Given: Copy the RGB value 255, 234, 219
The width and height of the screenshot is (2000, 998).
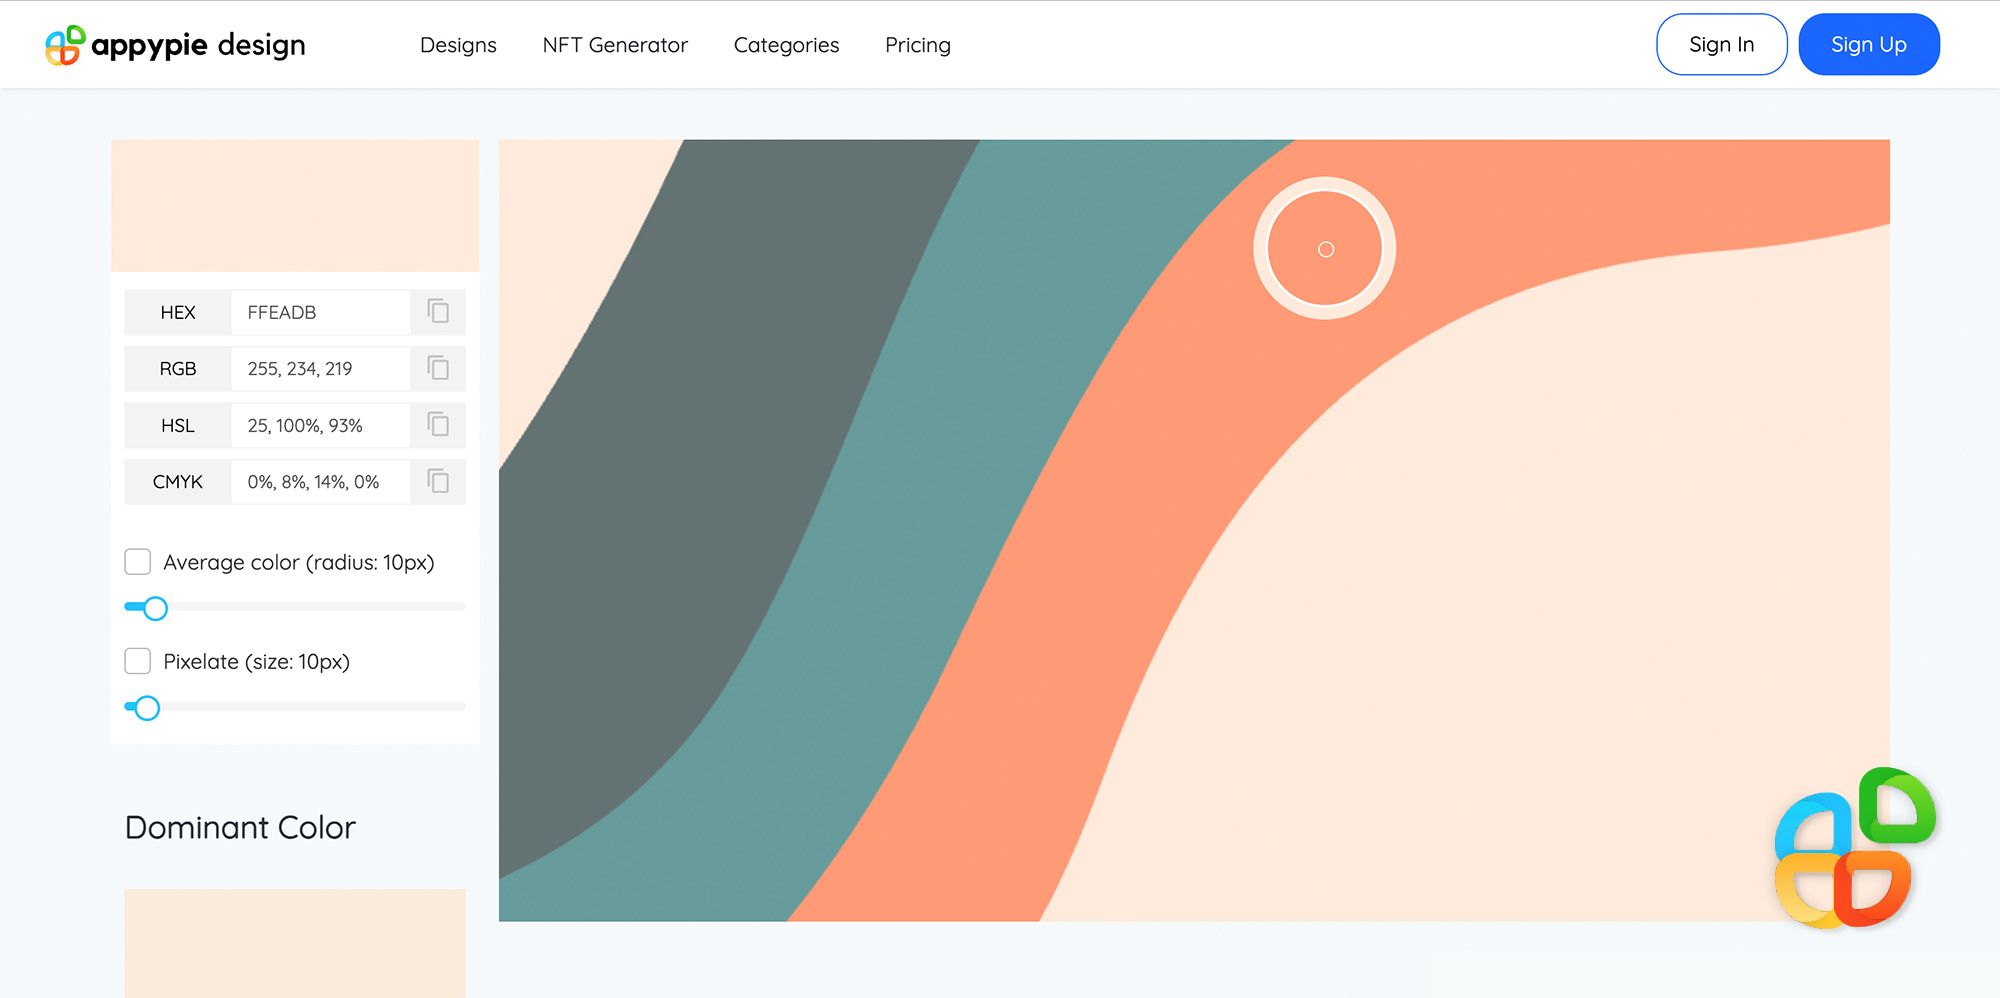Looking at the screenshot, I should point(438,368).
